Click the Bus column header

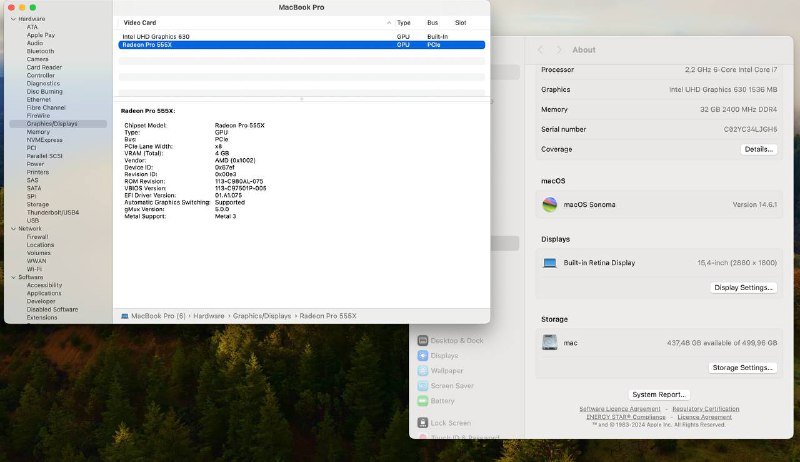(x=432, y=23)
